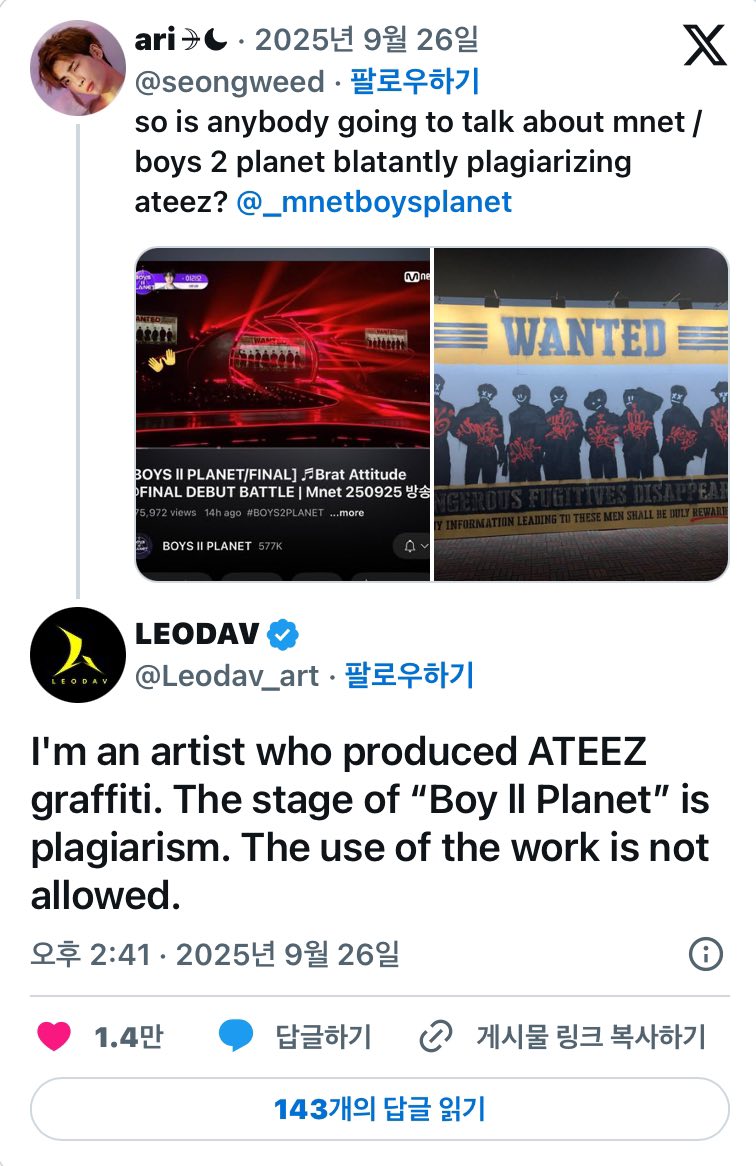Click the pink heart like icon
756x1166 pixels.
pyautogui.click(x=53, y=1037)
